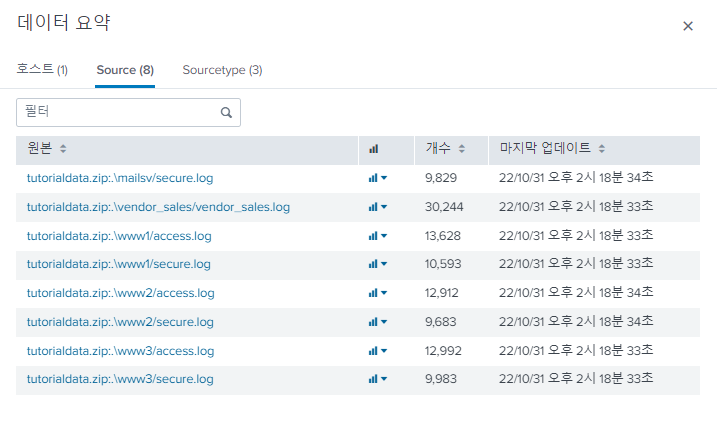Click last update time of mailsv/secure.log
The height and width of the screenshot is (428, 717).
(x=576, y=177)
